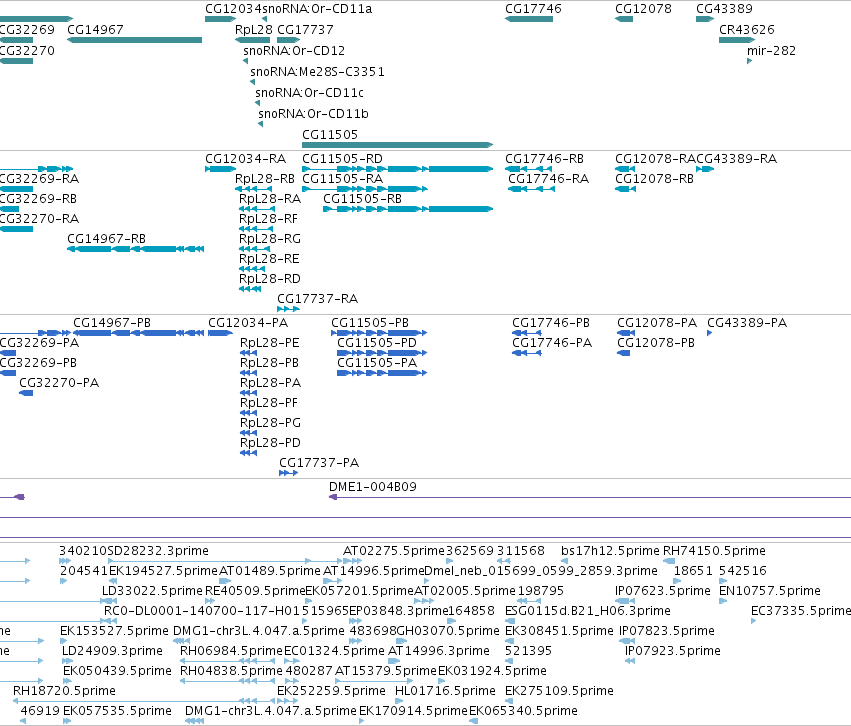Click the CG12078-PA protein label

657,323
